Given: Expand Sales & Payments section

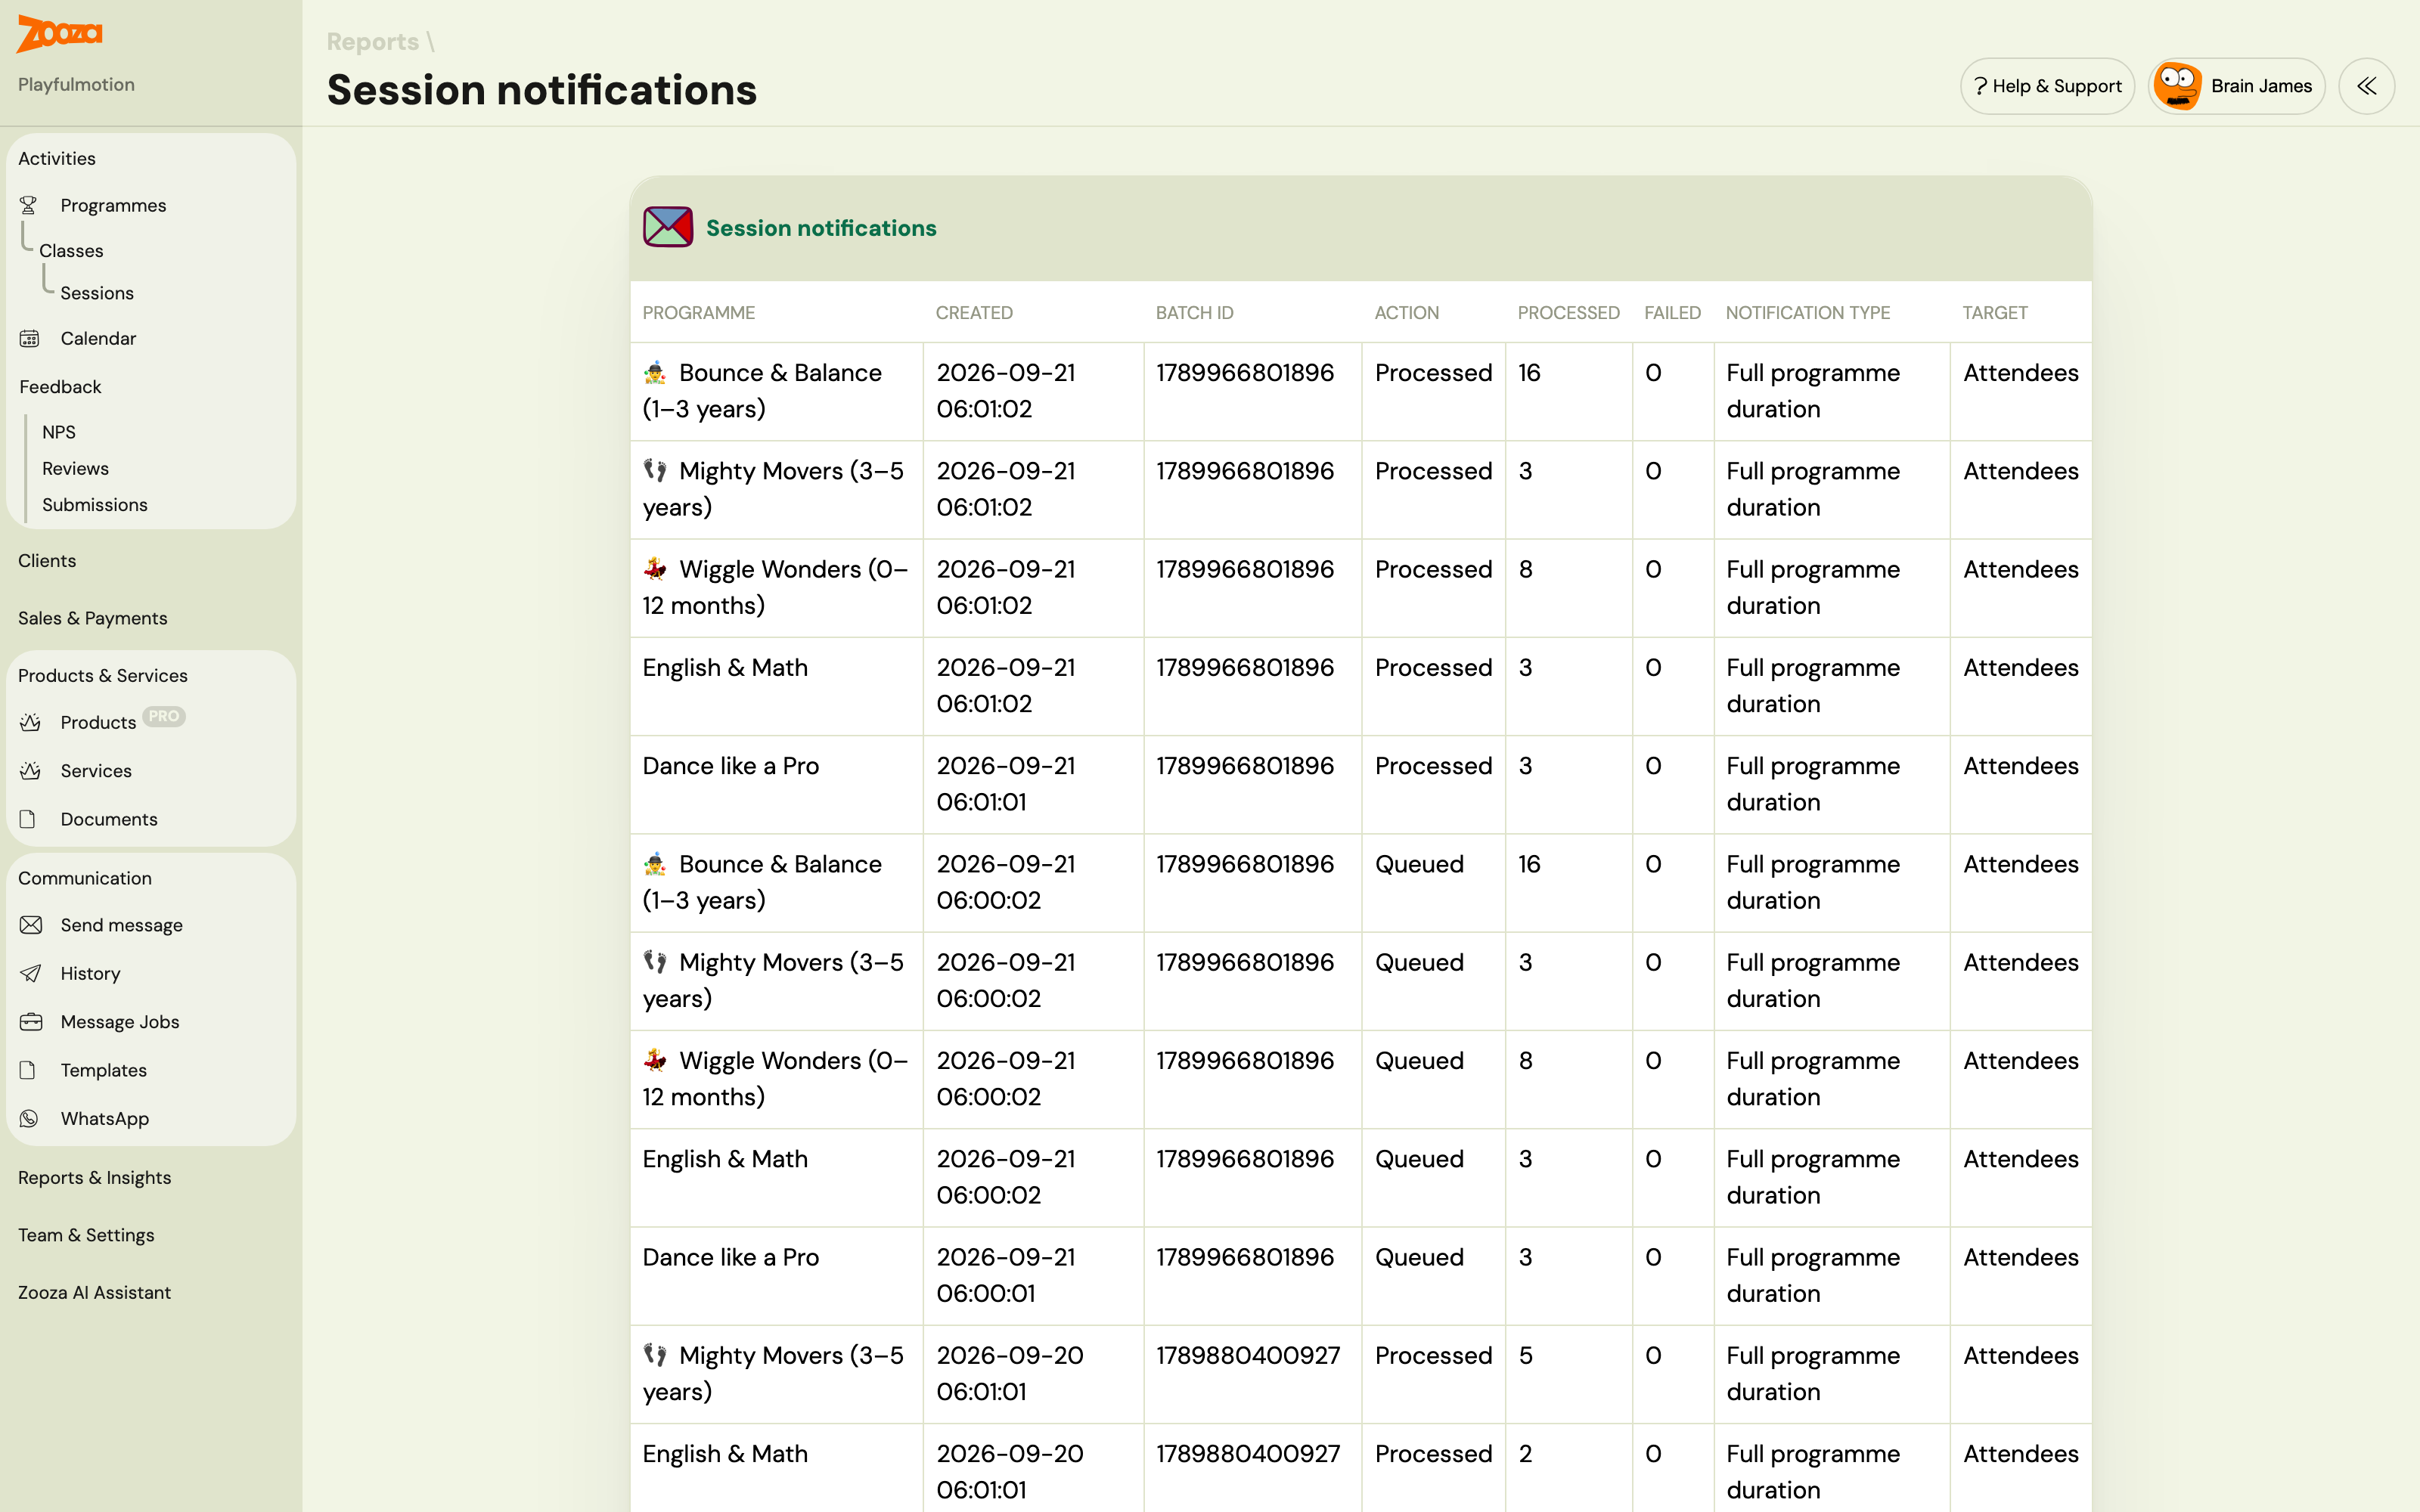Looking at the screenshot, I should (x=93, y=618).
